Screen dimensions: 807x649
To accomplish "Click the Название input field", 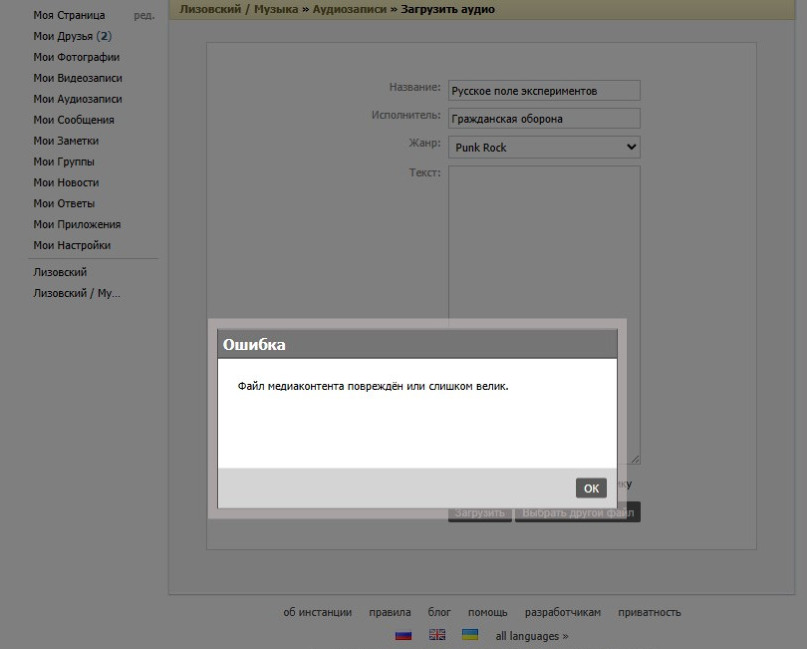I will [545, 91].
